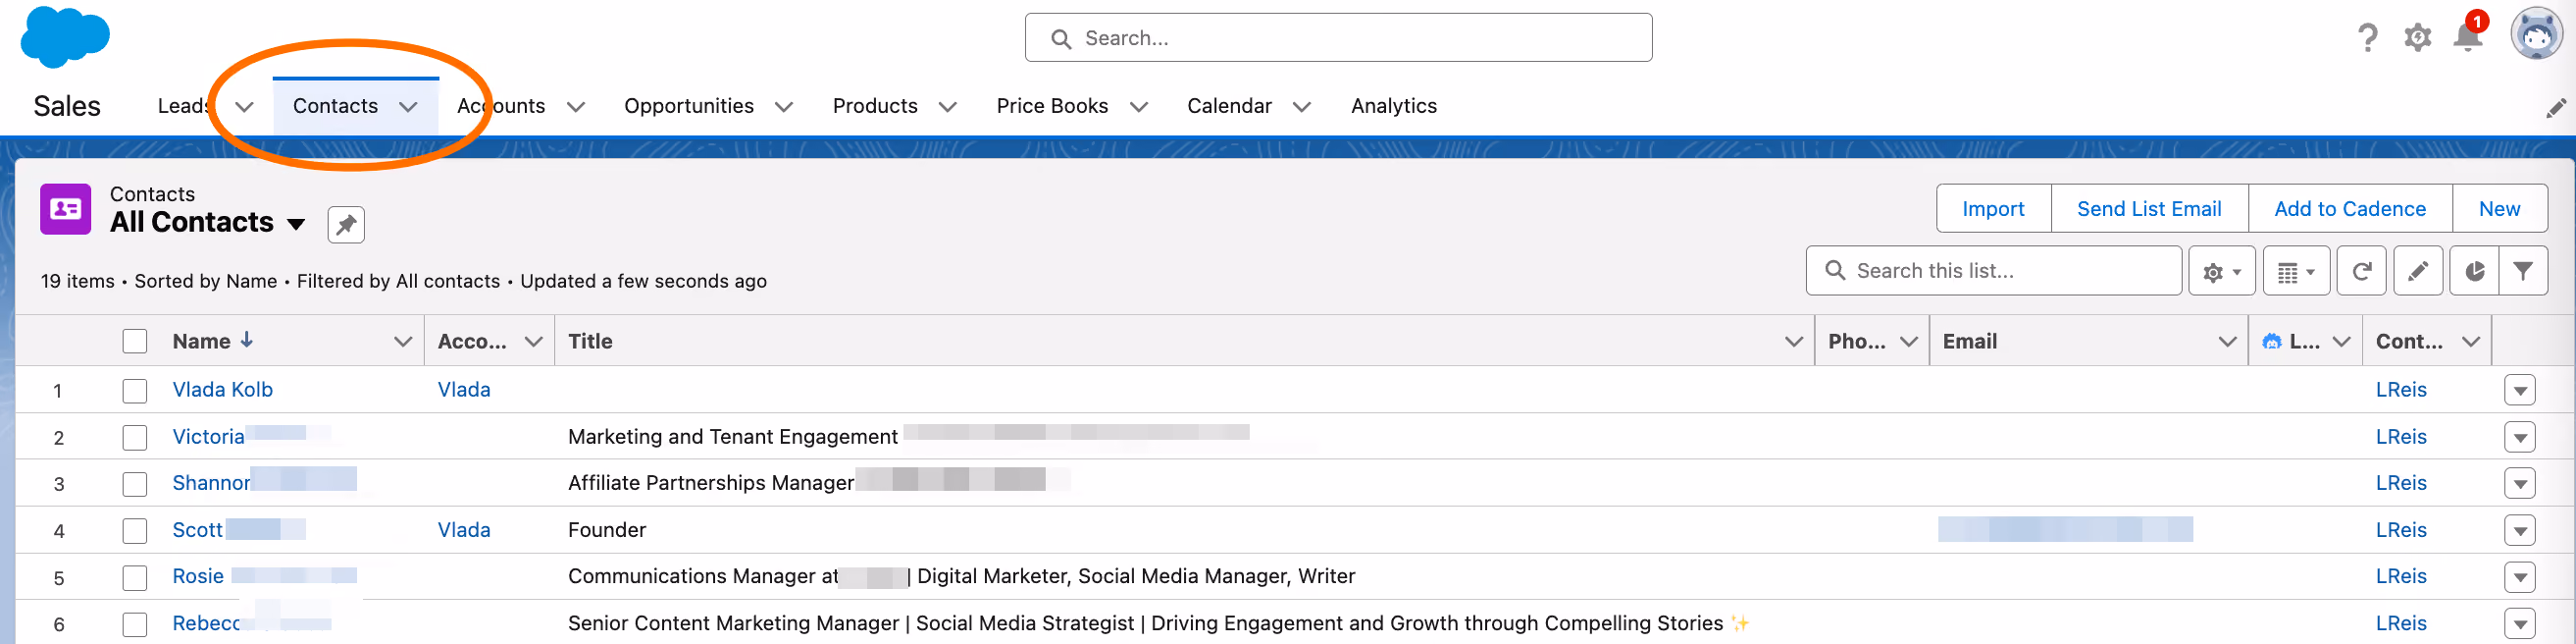Refresh the contacts list

tap(2361, 271)
